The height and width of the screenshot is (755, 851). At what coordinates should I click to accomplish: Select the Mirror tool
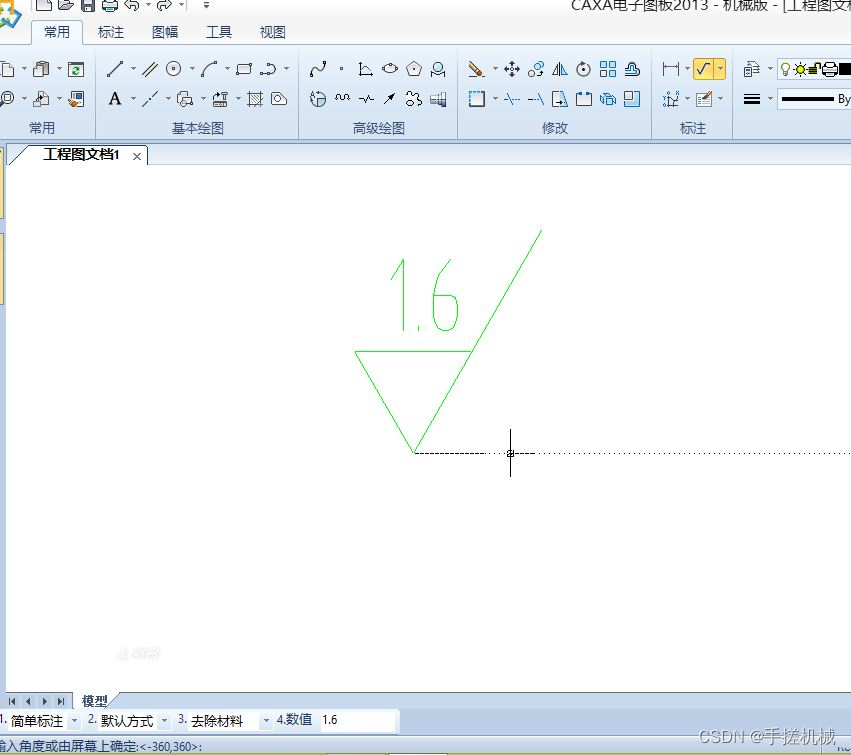(560, 69)
